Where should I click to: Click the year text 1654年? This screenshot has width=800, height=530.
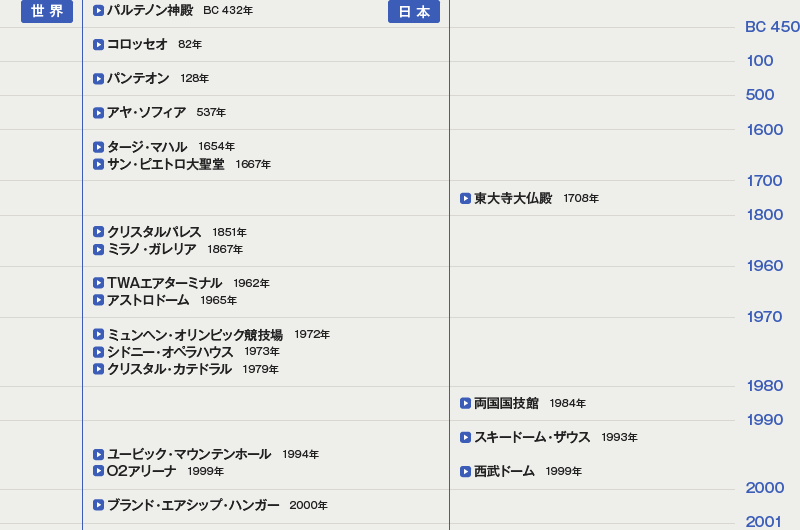217,146
